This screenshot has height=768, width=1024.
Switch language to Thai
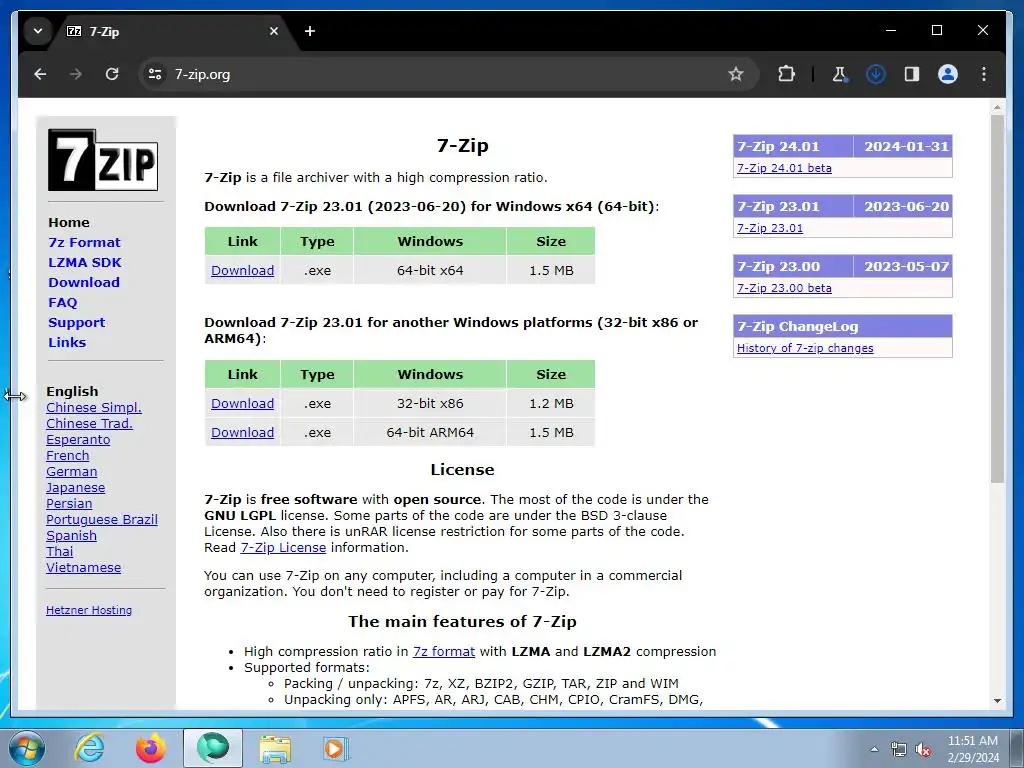coord(59,551)
